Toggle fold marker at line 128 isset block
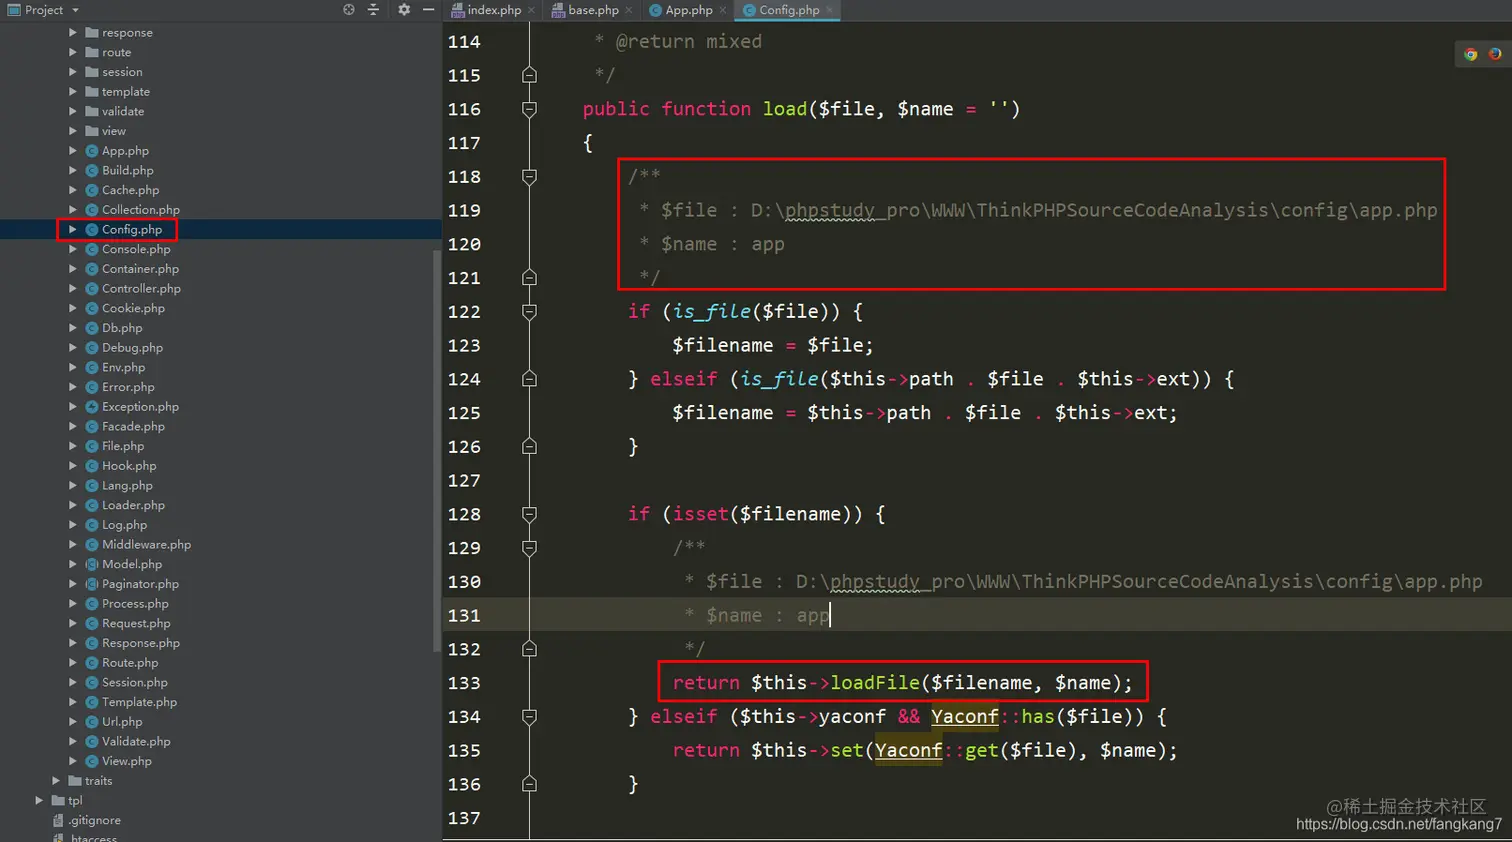The image size is (1512, 842). click(x=530, y=514)
